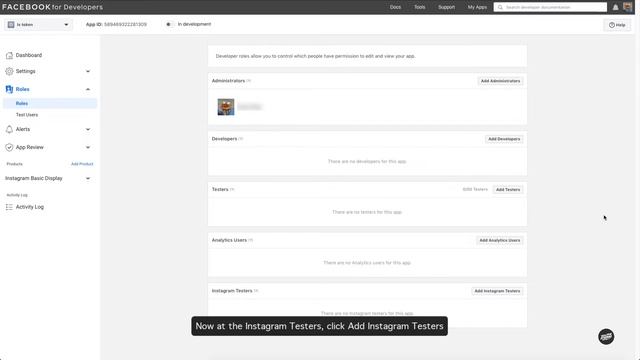Click the app icon beside app name
640x360 pixels.
pyautogui.click(x=11, y=24)
